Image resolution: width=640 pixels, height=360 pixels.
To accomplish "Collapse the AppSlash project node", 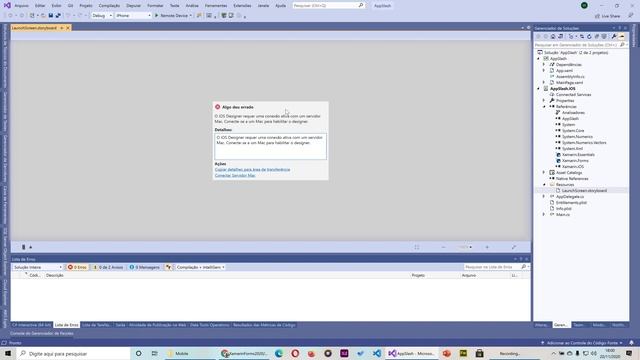I will (538, 59).
